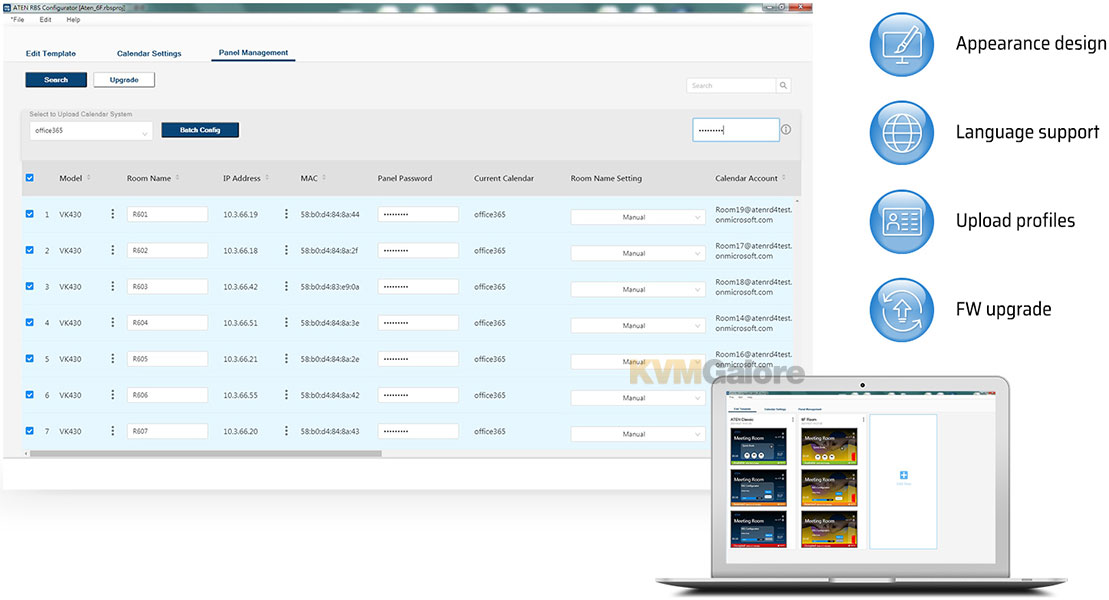The width and height of the screenshot is (1109, 600).
Task: Click the Add template plus on laptop screen
Action: click(x=903, y=475)
